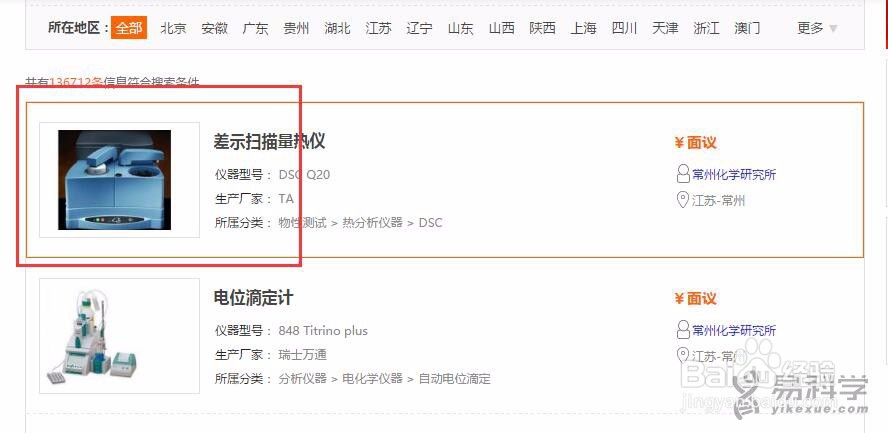Open the 差示扫描量热仪 product thumbnail
This screenshot has width=888, height=433.
pyautogui.click(x=114, y=180)
